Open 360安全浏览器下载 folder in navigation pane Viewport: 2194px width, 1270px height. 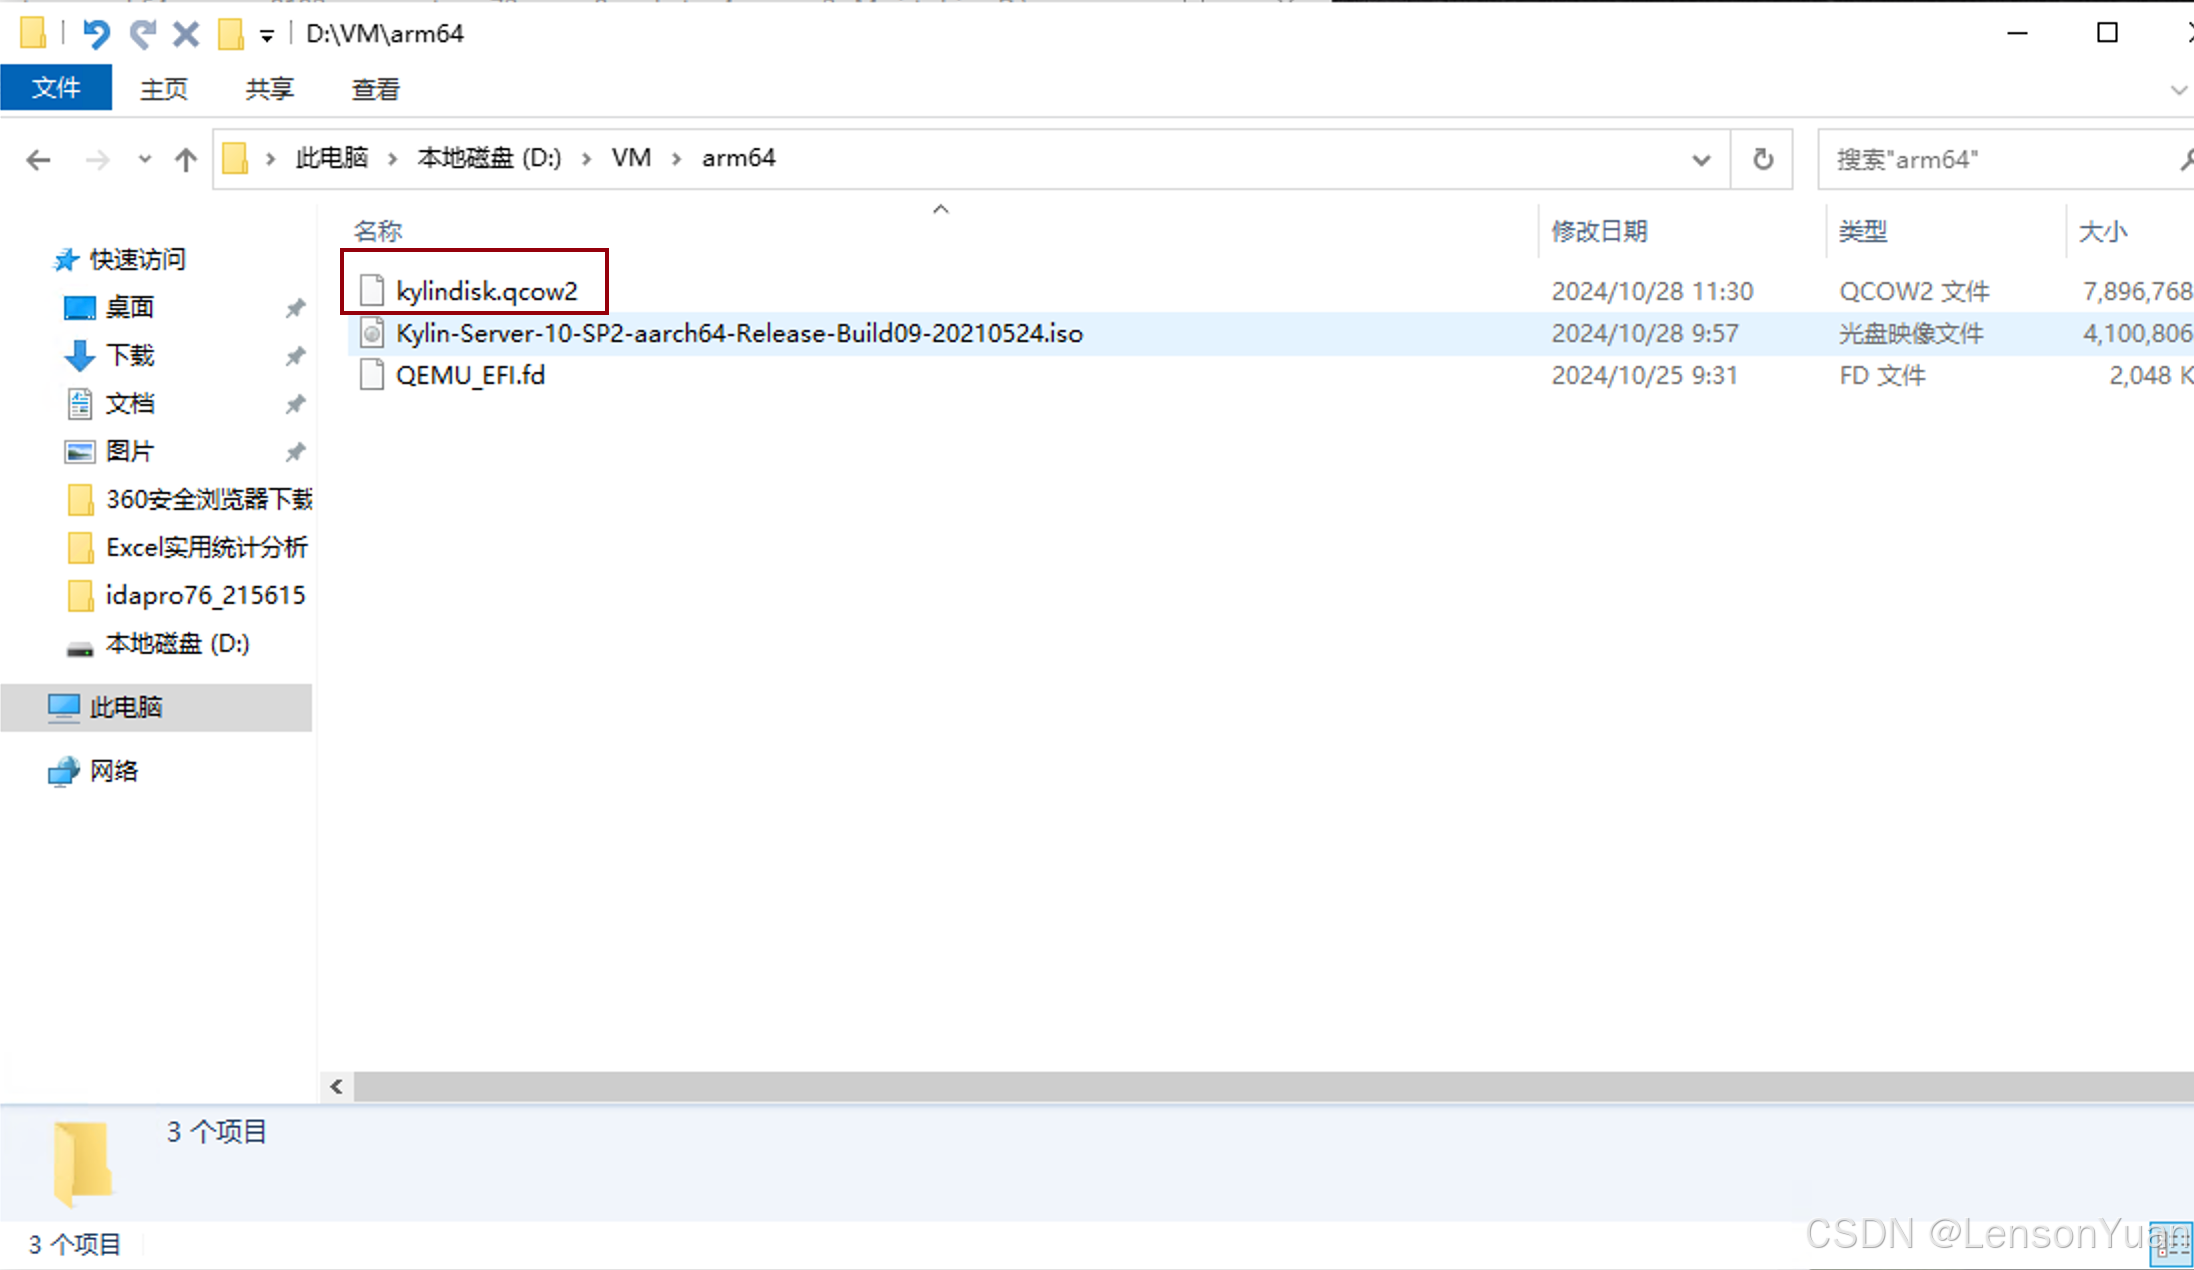209,499
